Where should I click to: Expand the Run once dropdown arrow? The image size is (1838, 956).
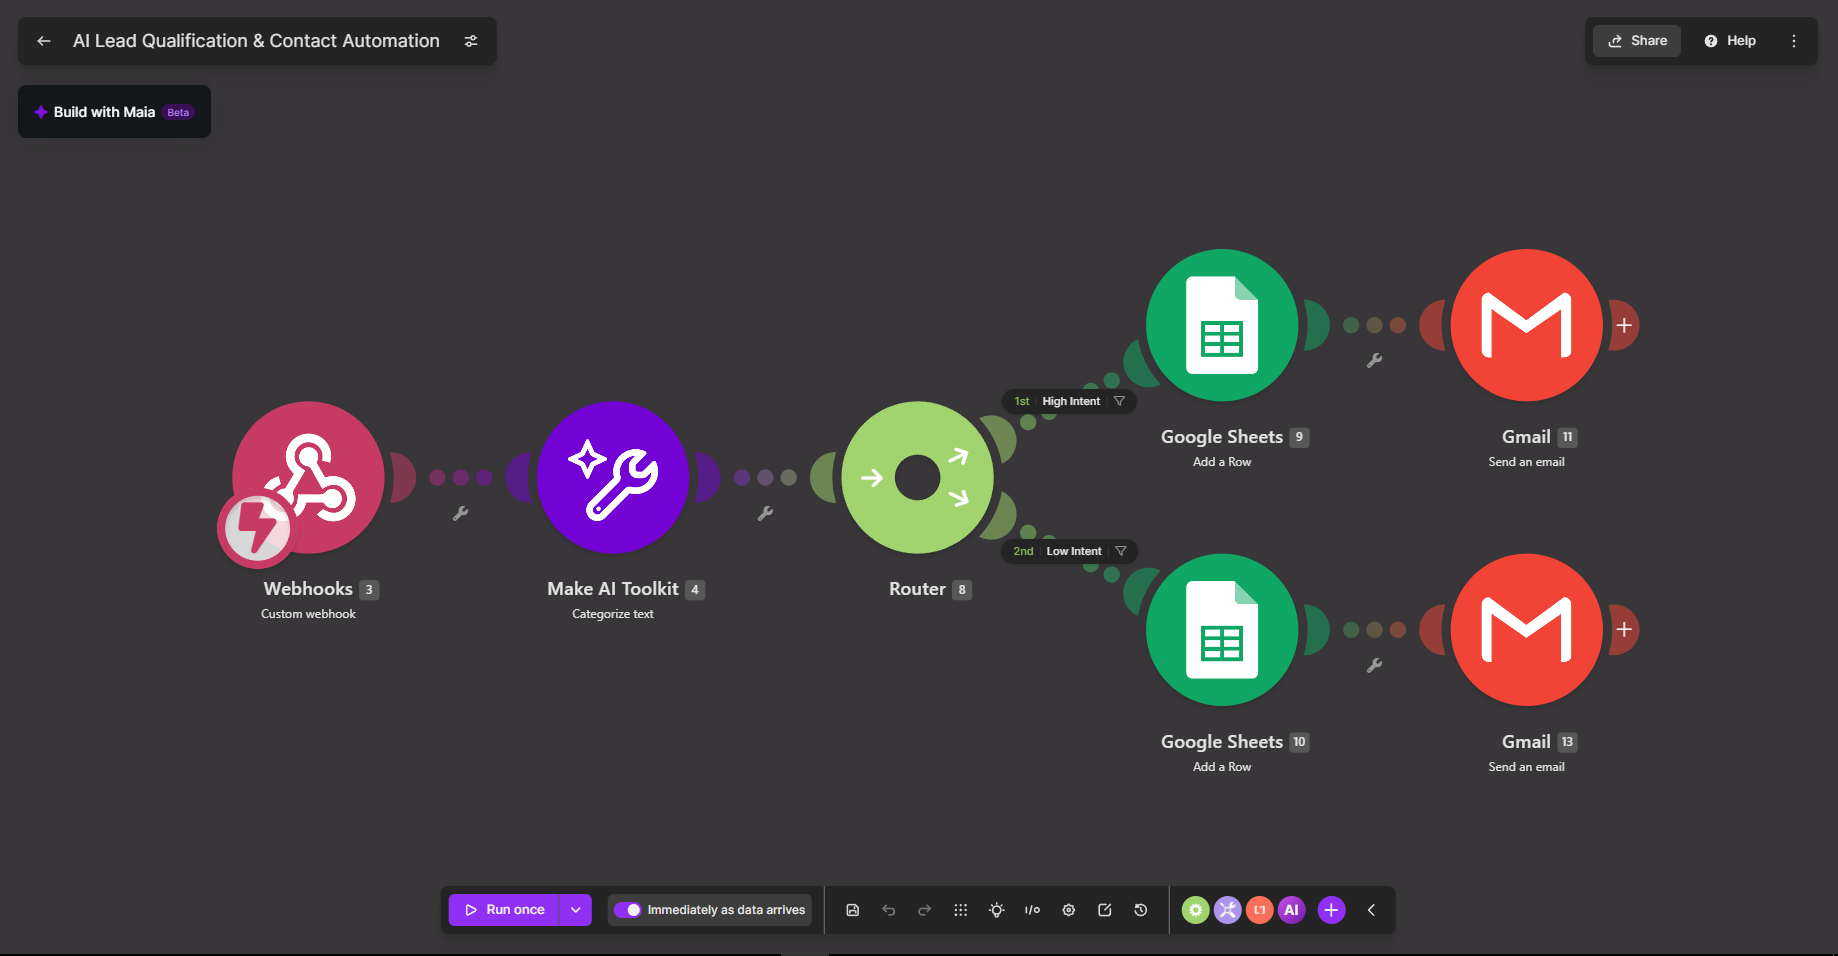(576, 910)
